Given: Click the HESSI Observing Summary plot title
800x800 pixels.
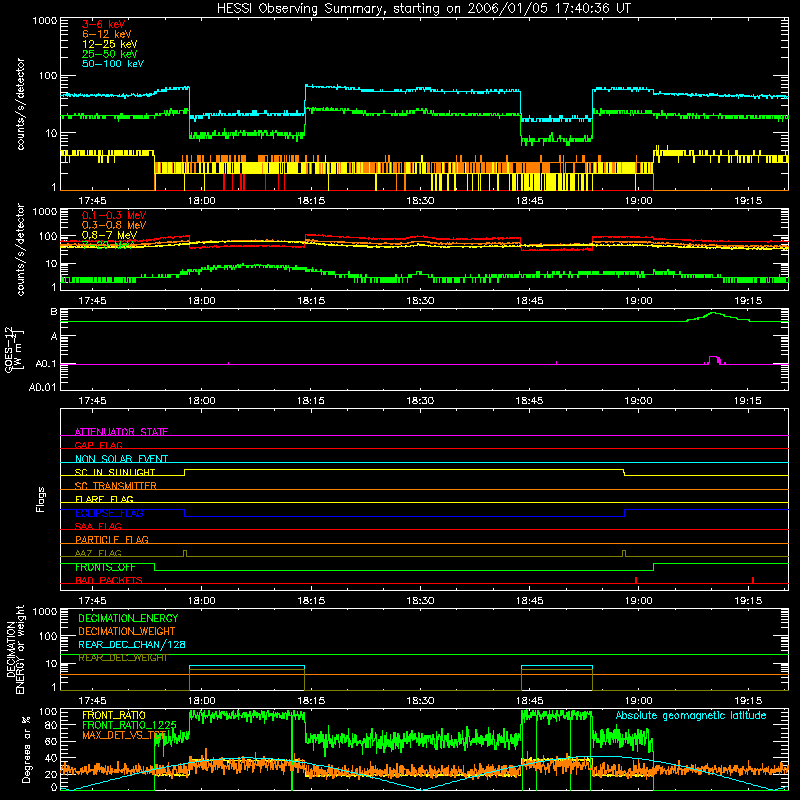Looking at the screenshot, I should (x=423, y=8).
